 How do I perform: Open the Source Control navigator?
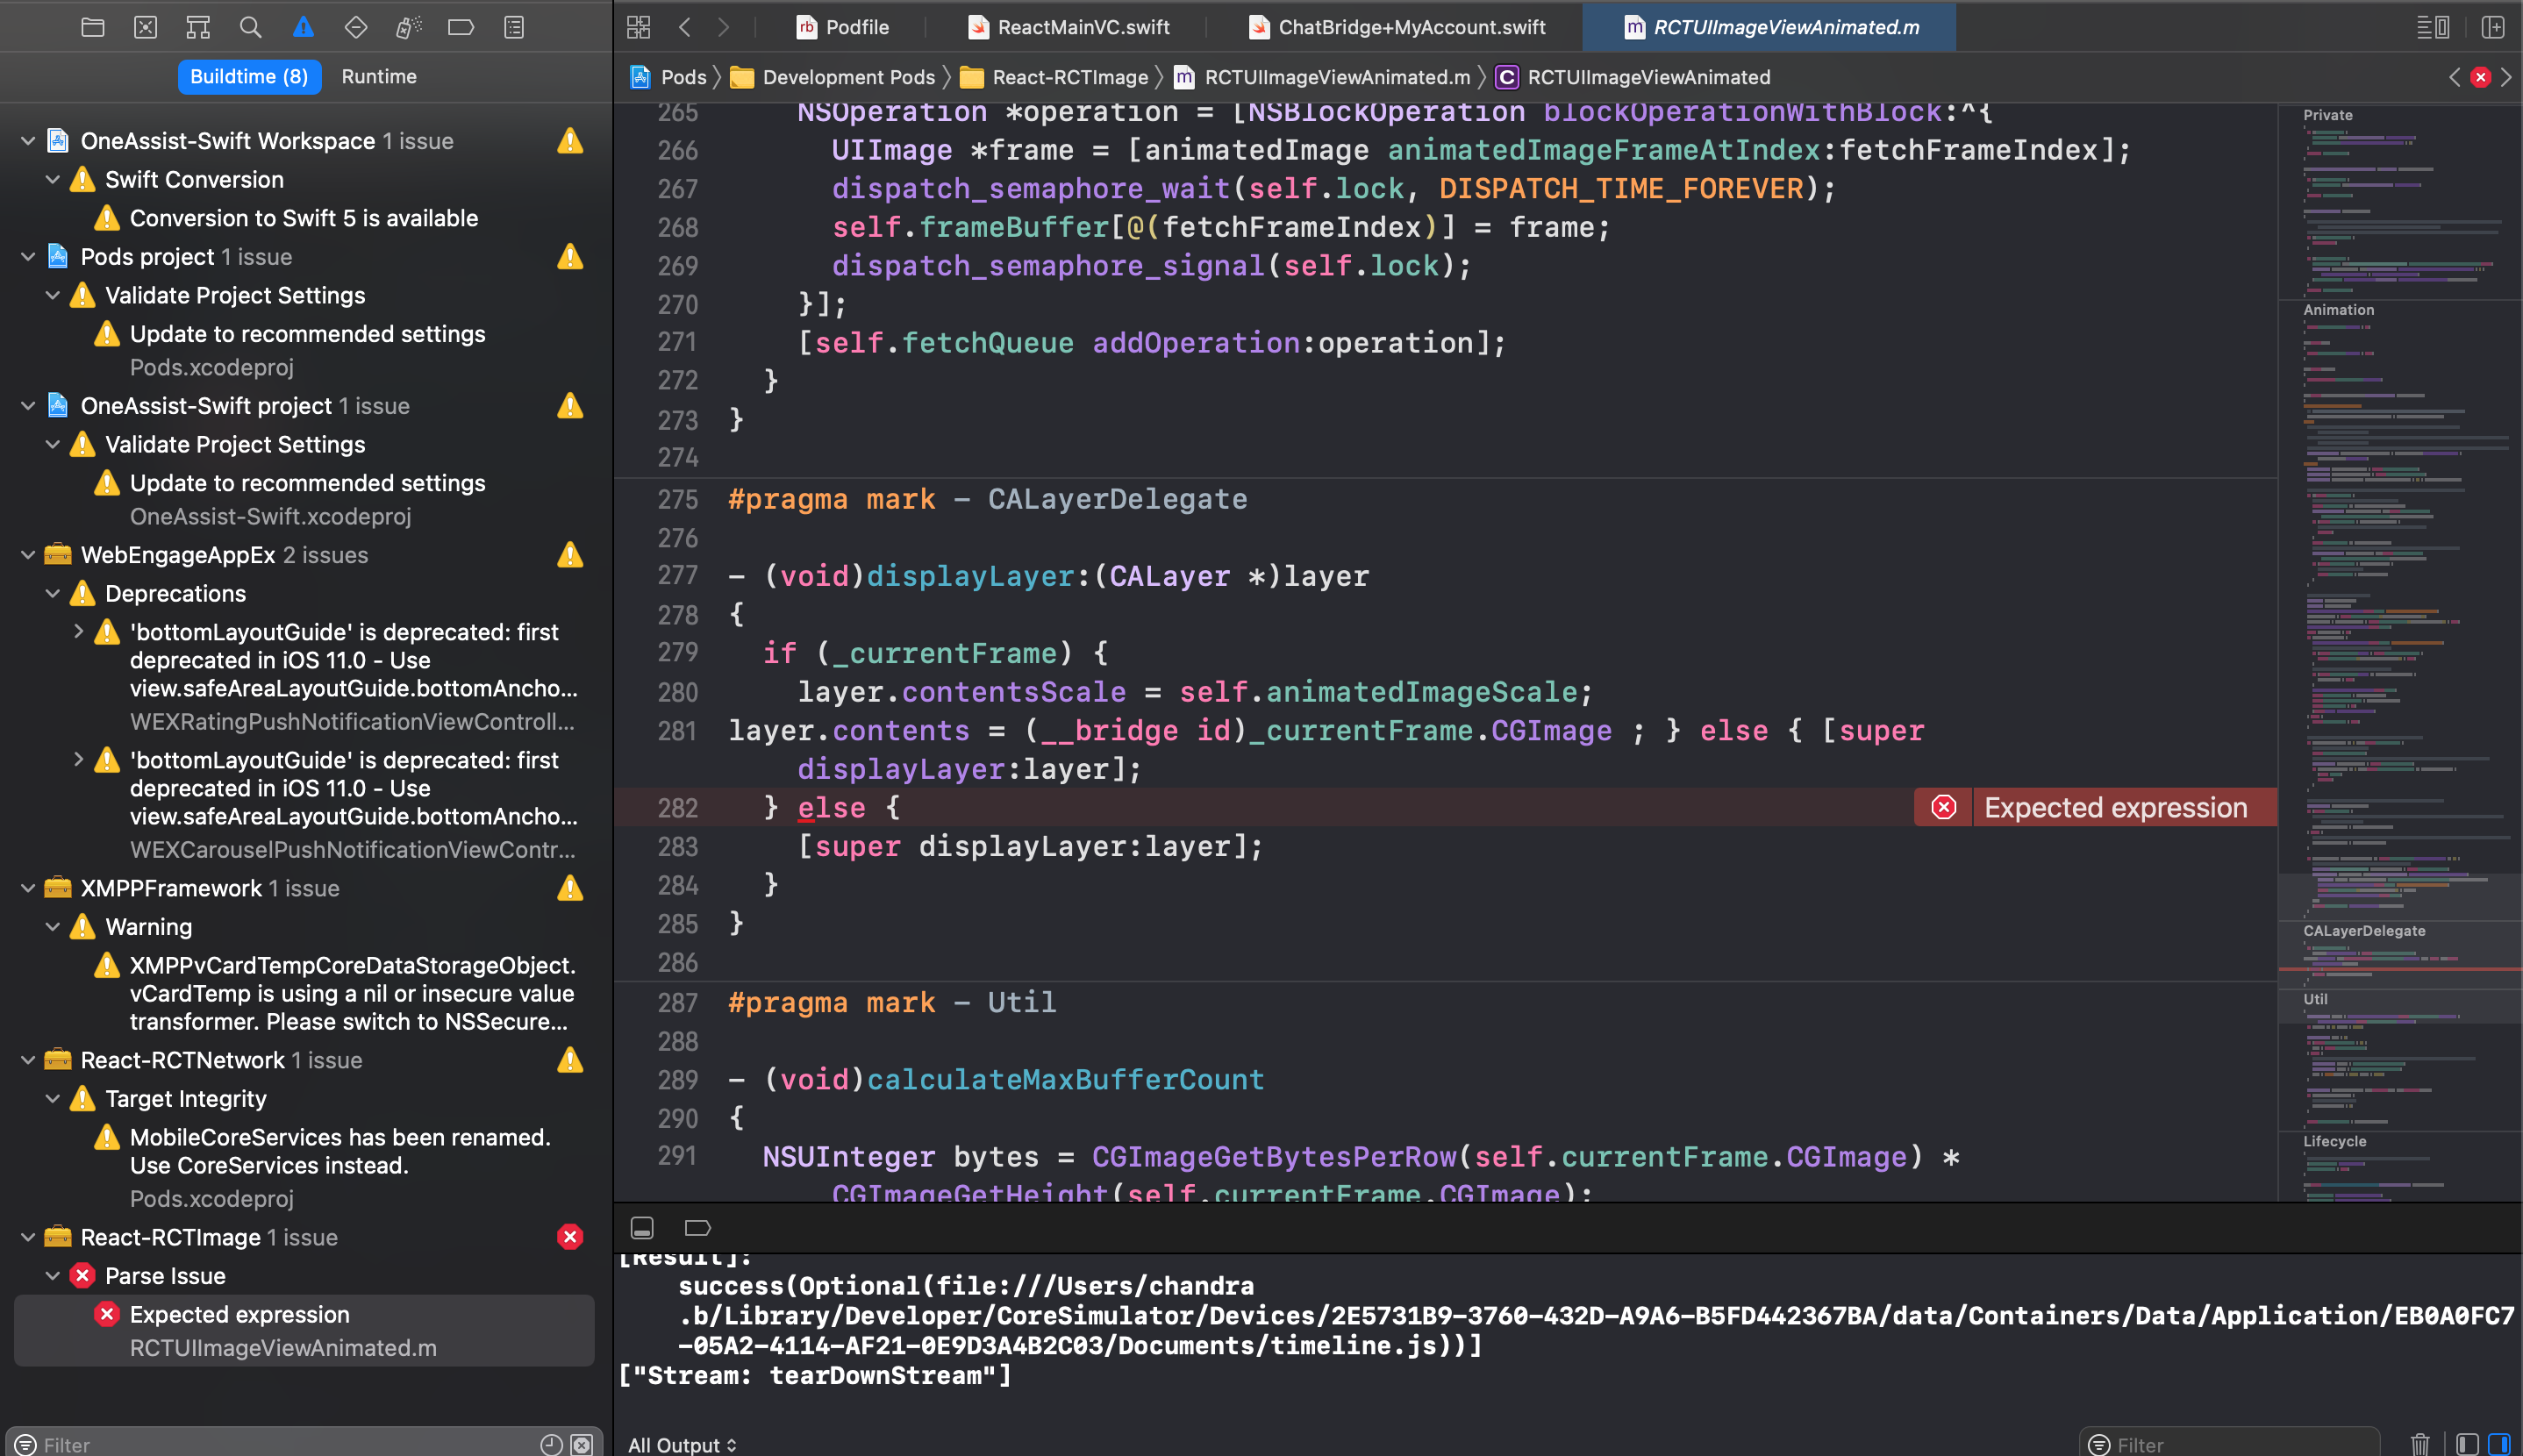coord(146,27)
